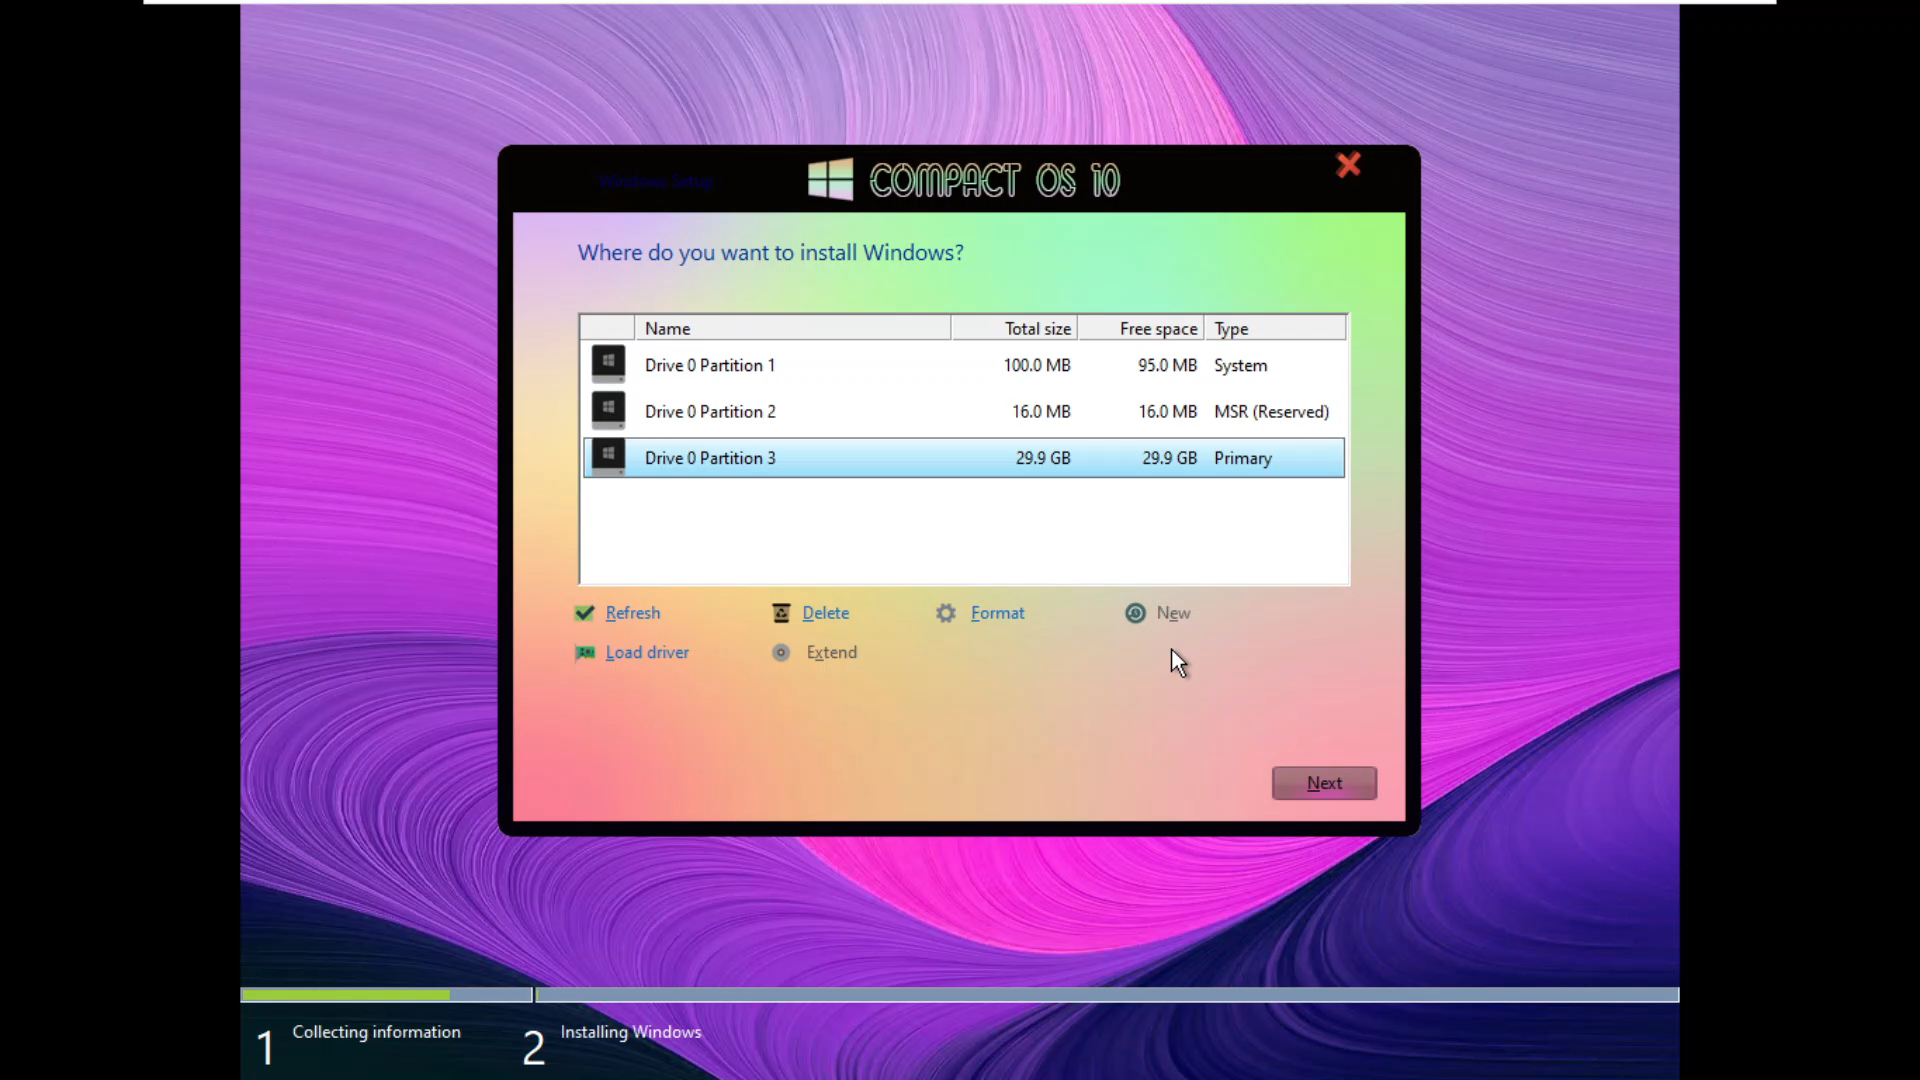Click the Collecting information progress bar
Image resolution: width=1920 pixels, height=1080 pixels.
(x=386, y=995)
